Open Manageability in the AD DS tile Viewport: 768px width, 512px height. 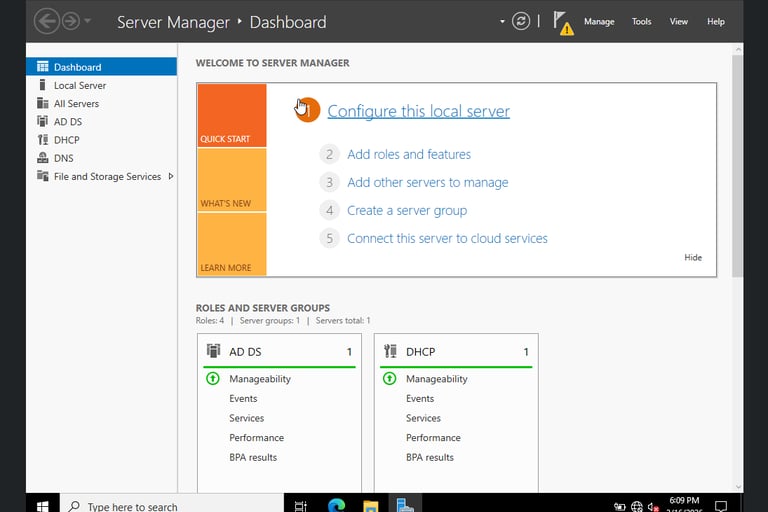[260, 379]
